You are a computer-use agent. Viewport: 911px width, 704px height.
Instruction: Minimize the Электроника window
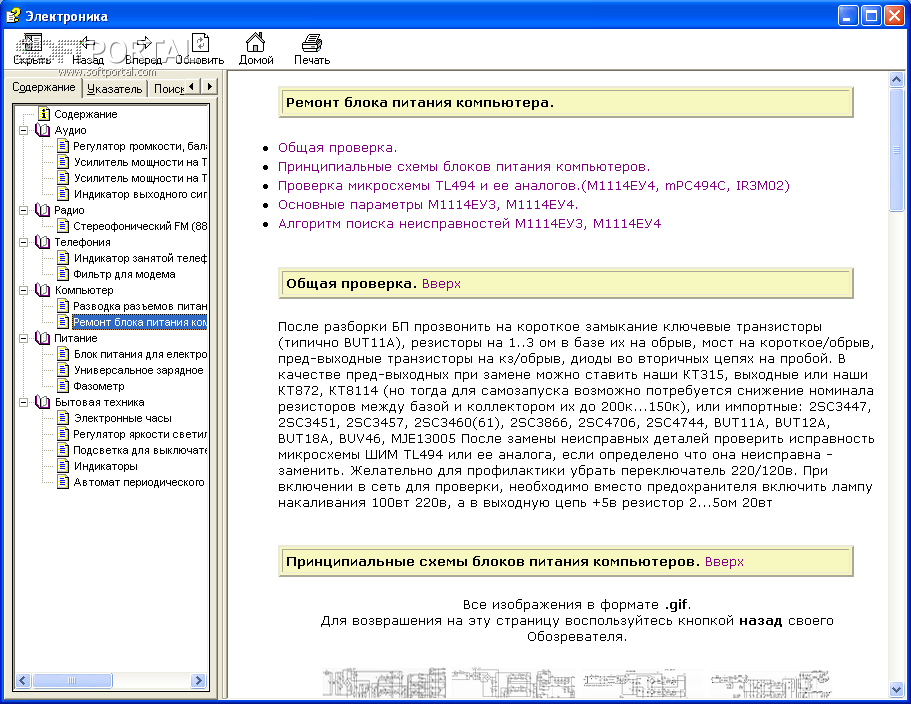tap(848, 16)
